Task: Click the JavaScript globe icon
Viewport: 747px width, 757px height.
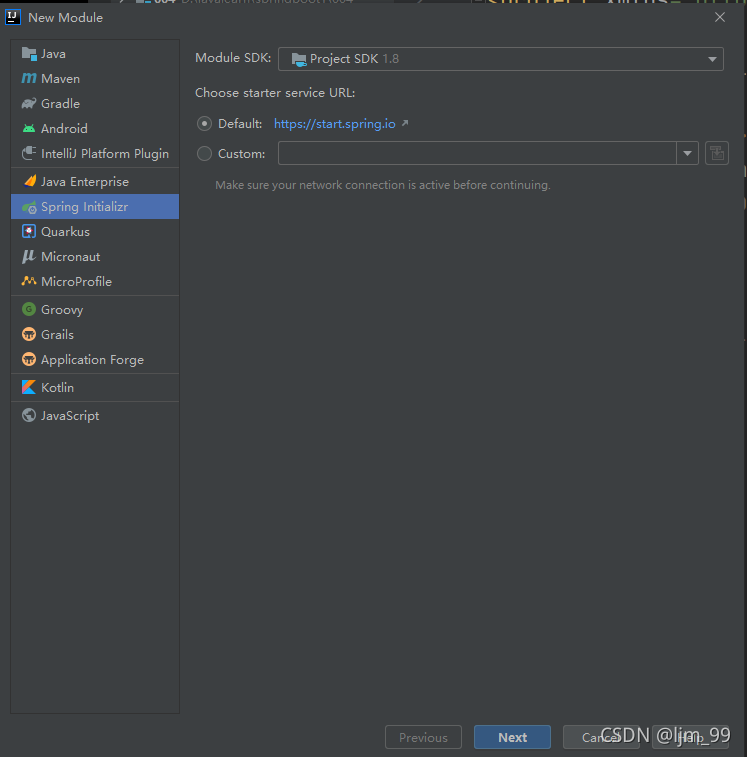Action: coord(29,415)
